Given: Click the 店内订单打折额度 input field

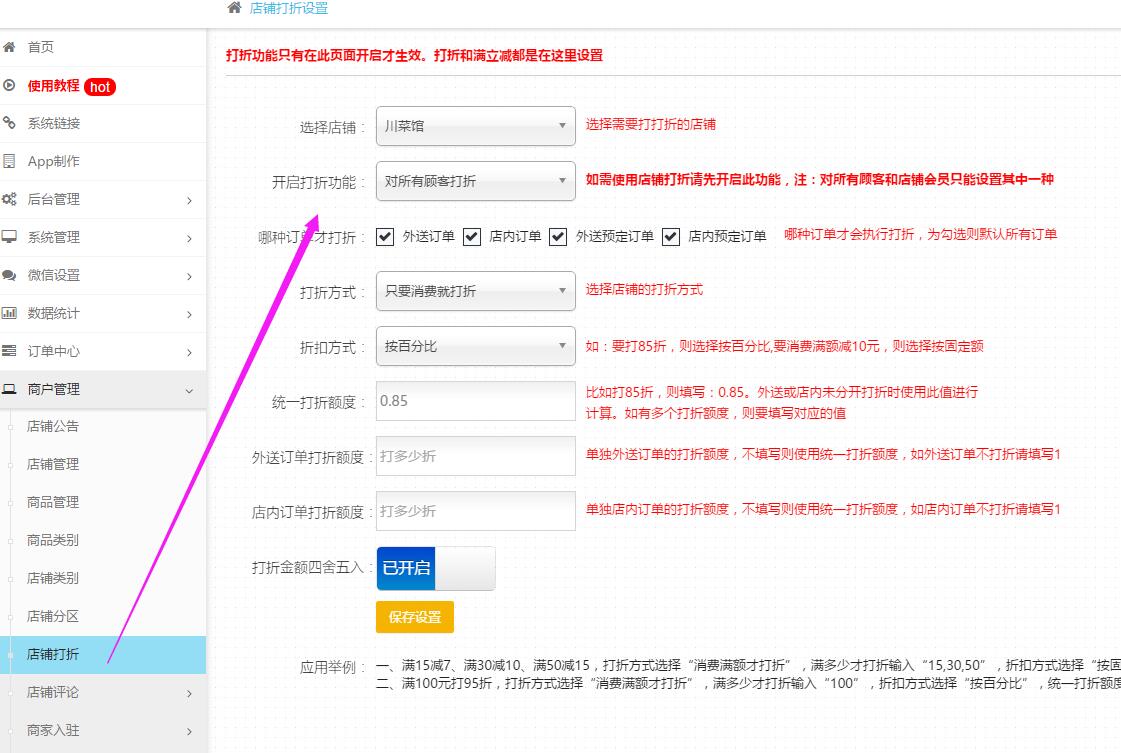Looking at the screenshot, I should coord(475,511).
